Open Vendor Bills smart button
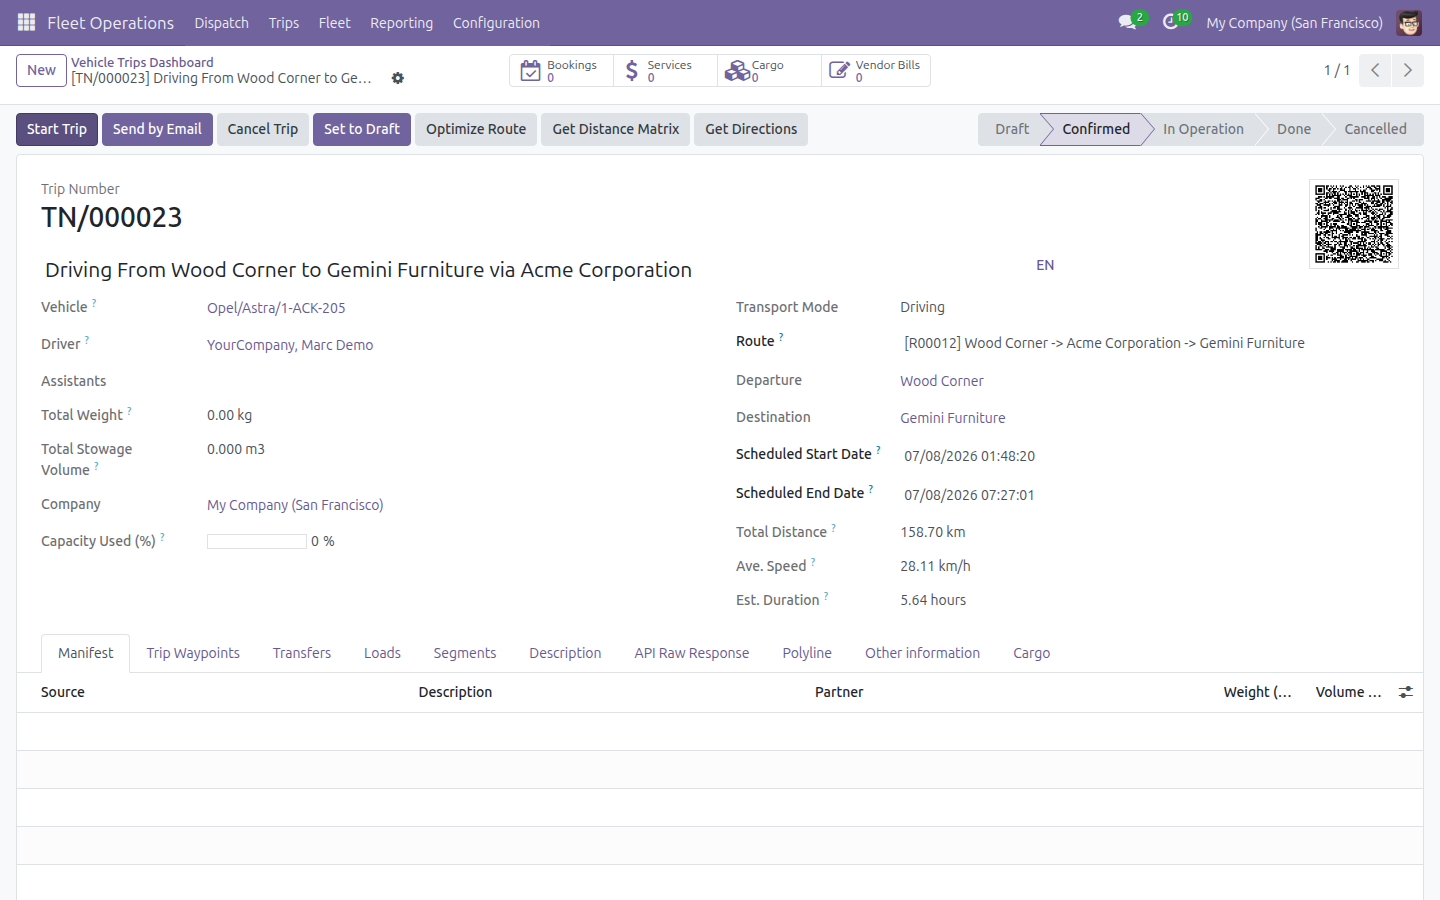The height and width of the screenshot is (900, 1440). (x=875, y=70)
